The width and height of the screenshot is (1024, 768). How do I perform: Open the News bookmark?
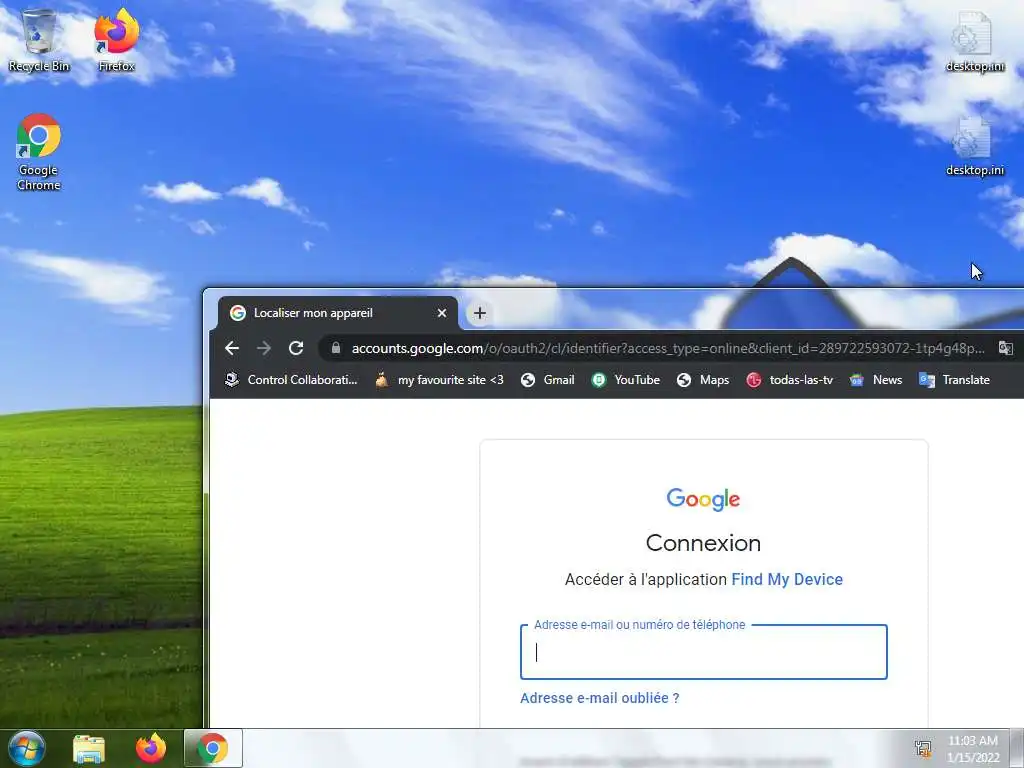tap(876, 380)
